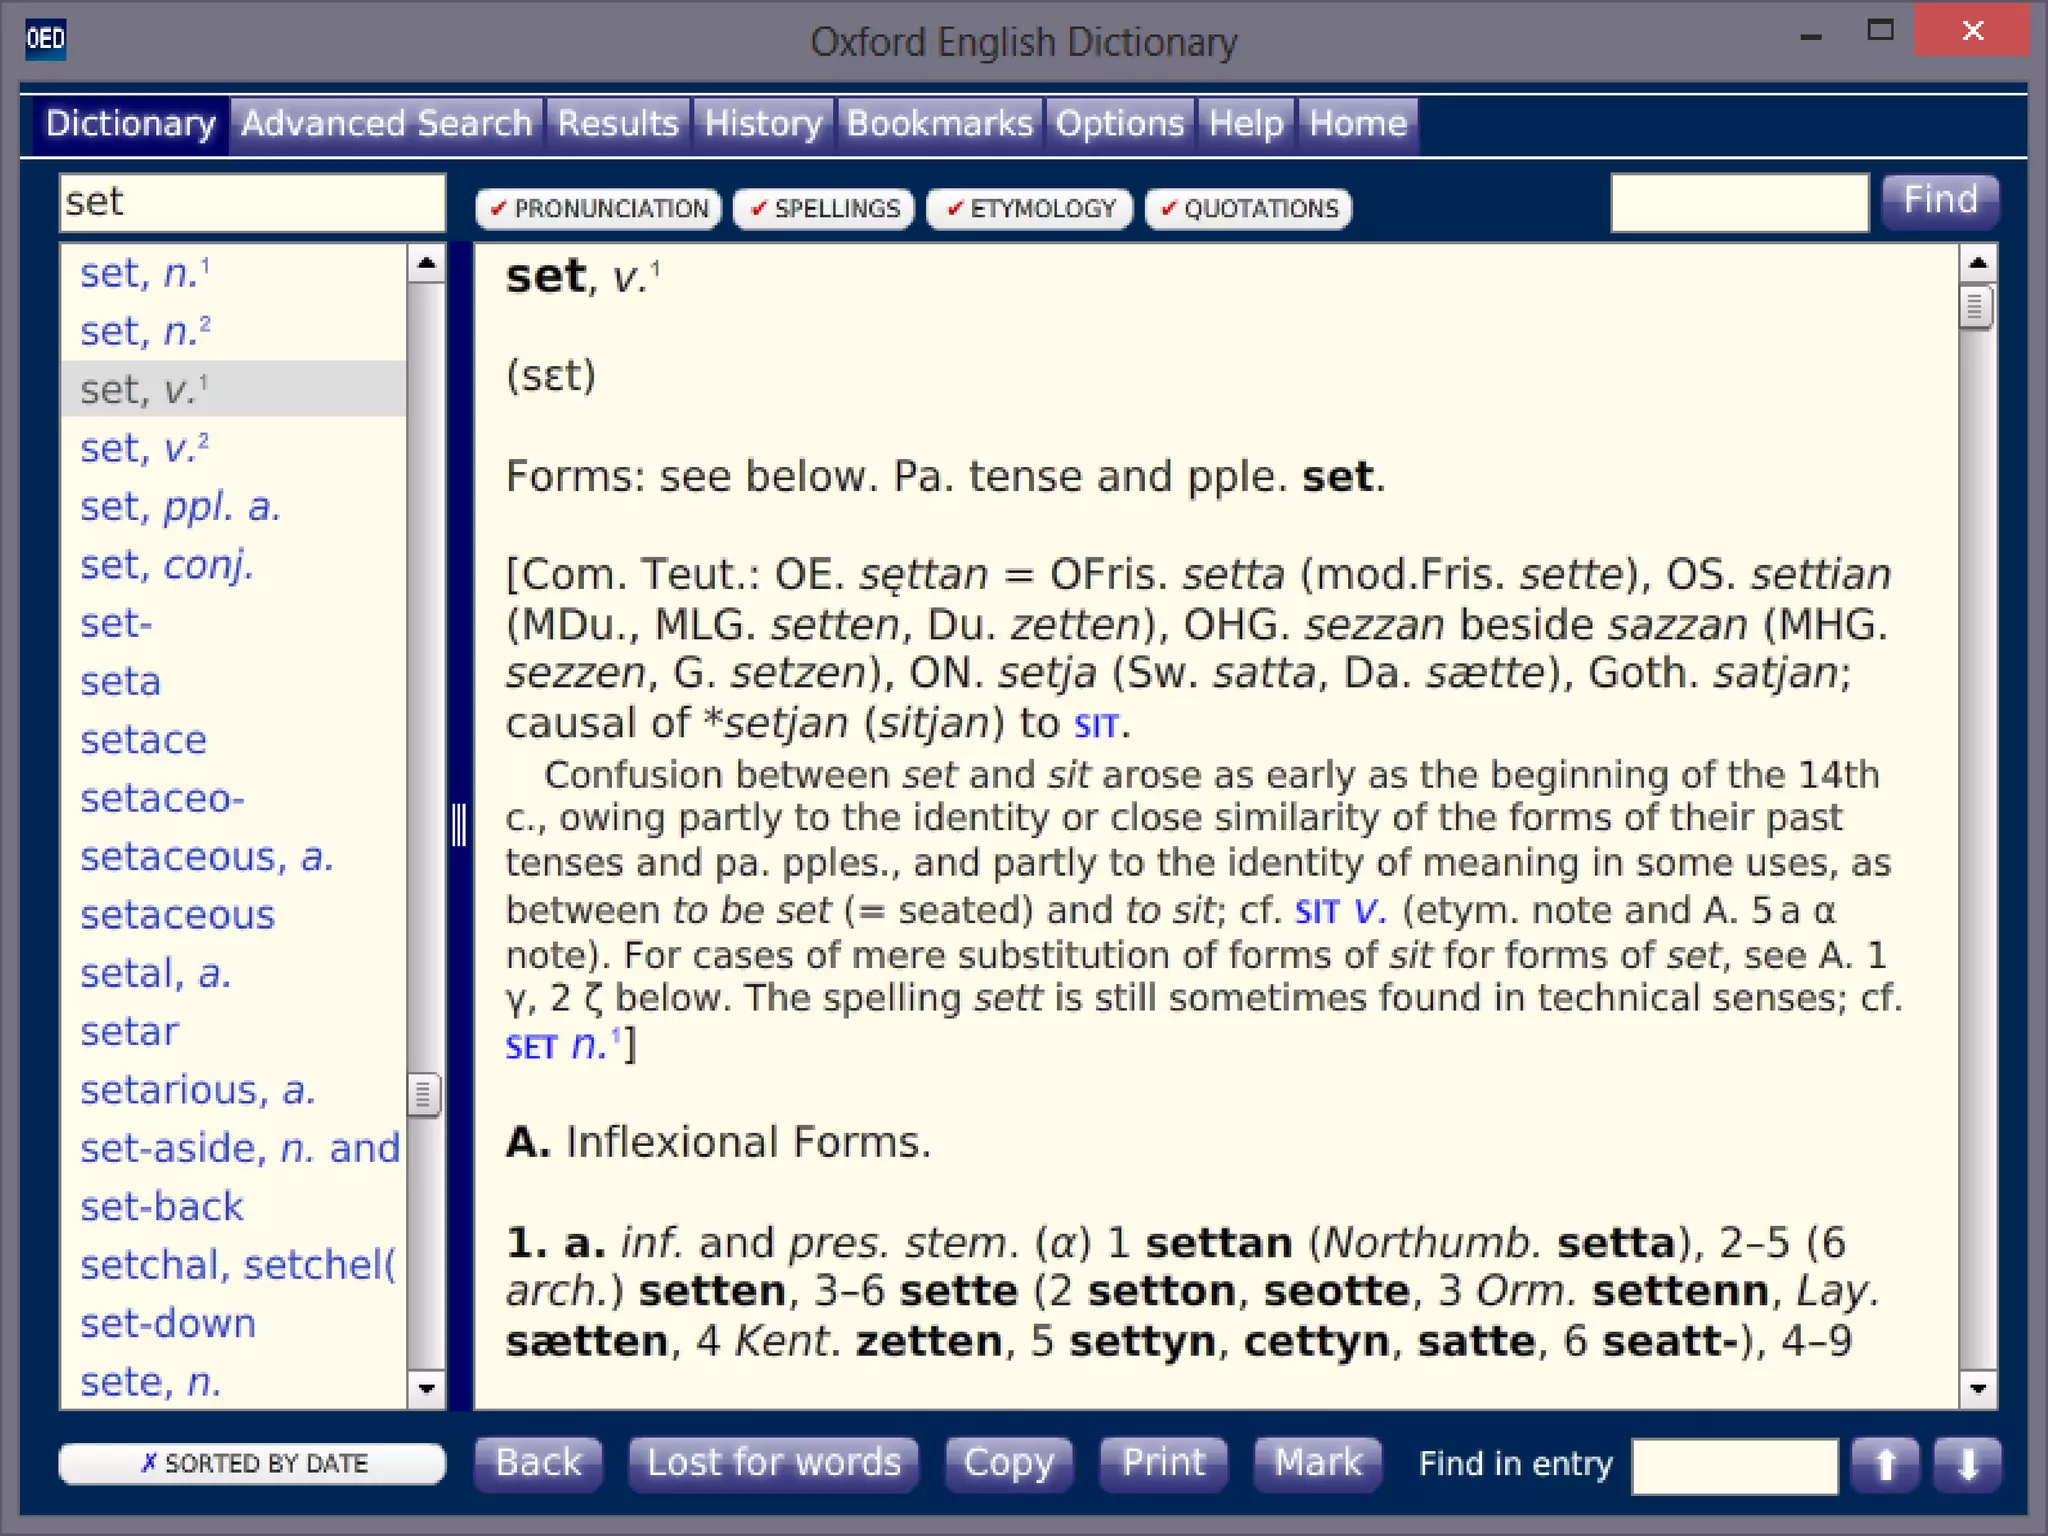Disable the Spellings display option
Image resolution: width=2048 pixels, height=1536 pixels.
tap(824, 209)
